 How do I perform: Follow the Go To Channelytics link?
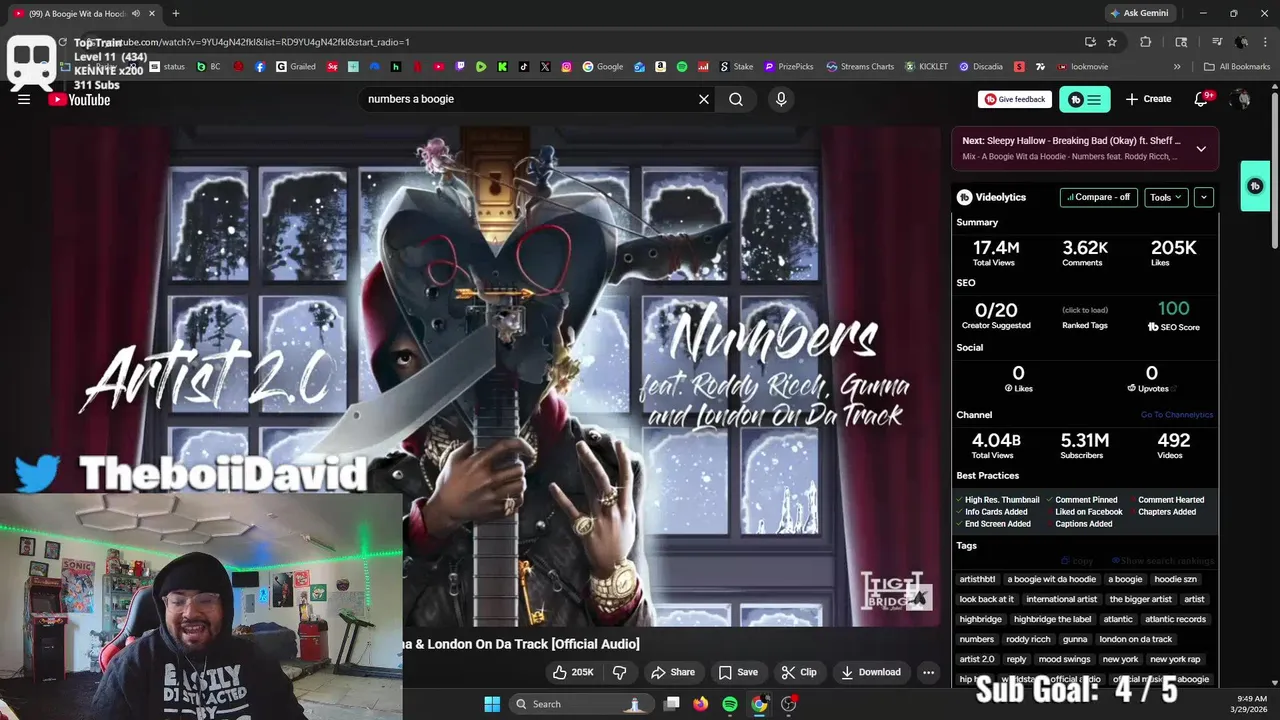tap(1176, 415)
